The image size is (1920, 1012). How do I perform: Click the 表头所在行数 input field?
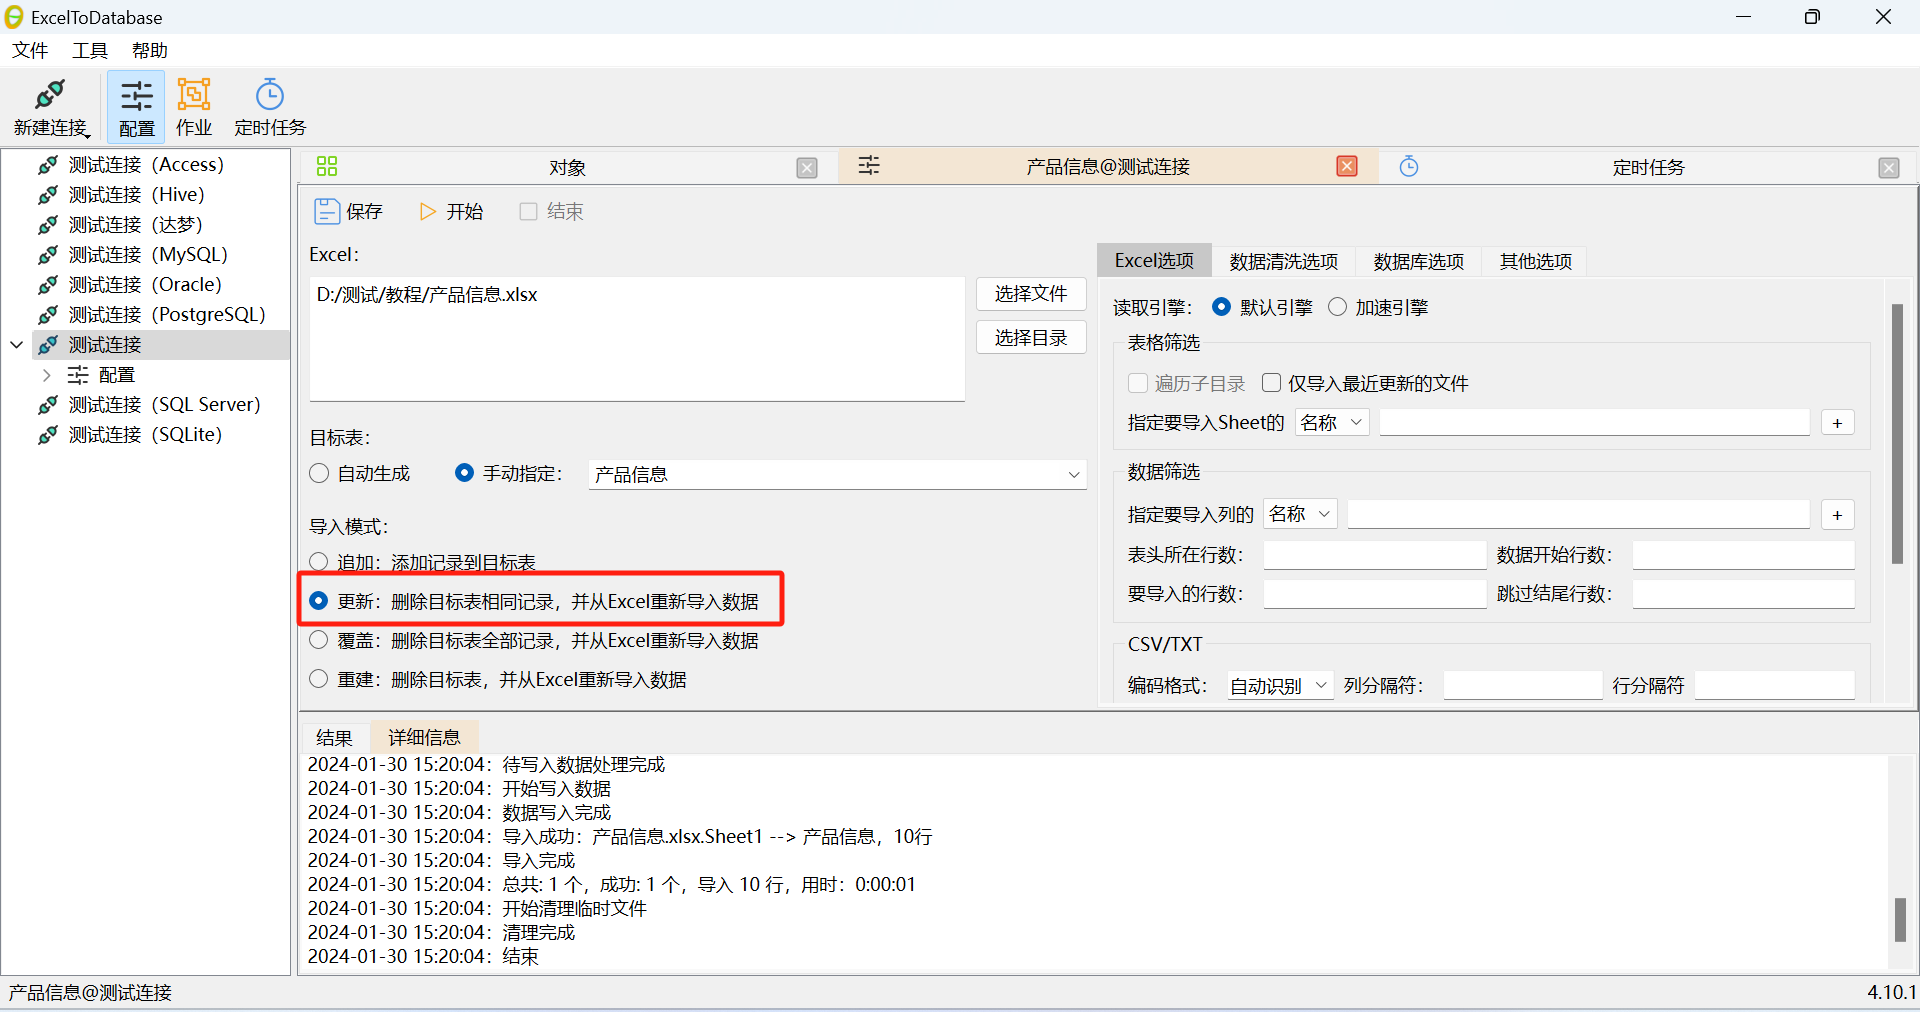point(1375,555)
